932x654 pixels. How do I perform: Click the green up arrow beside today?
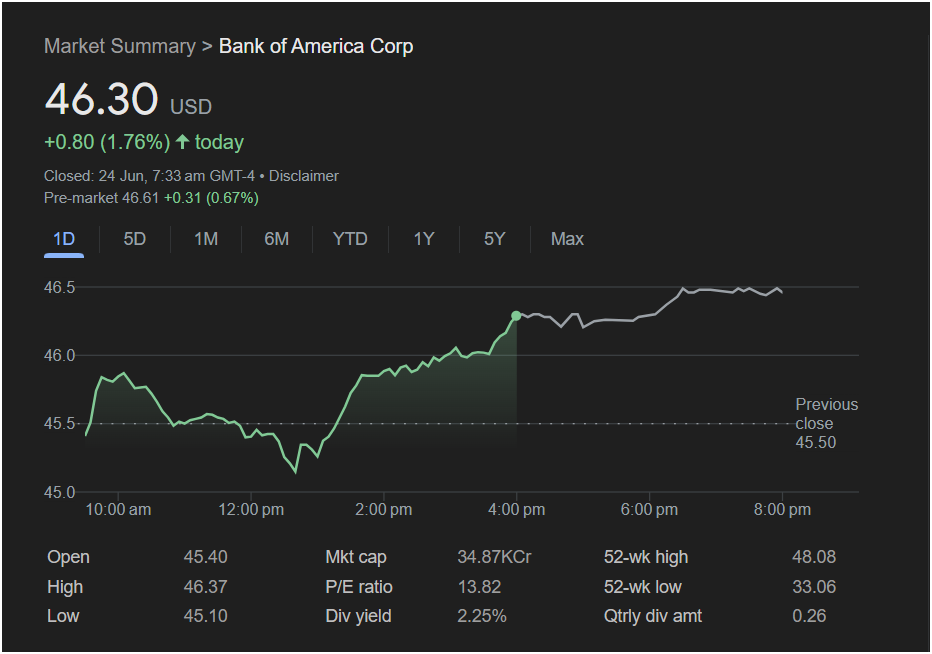tap(182, 142)
